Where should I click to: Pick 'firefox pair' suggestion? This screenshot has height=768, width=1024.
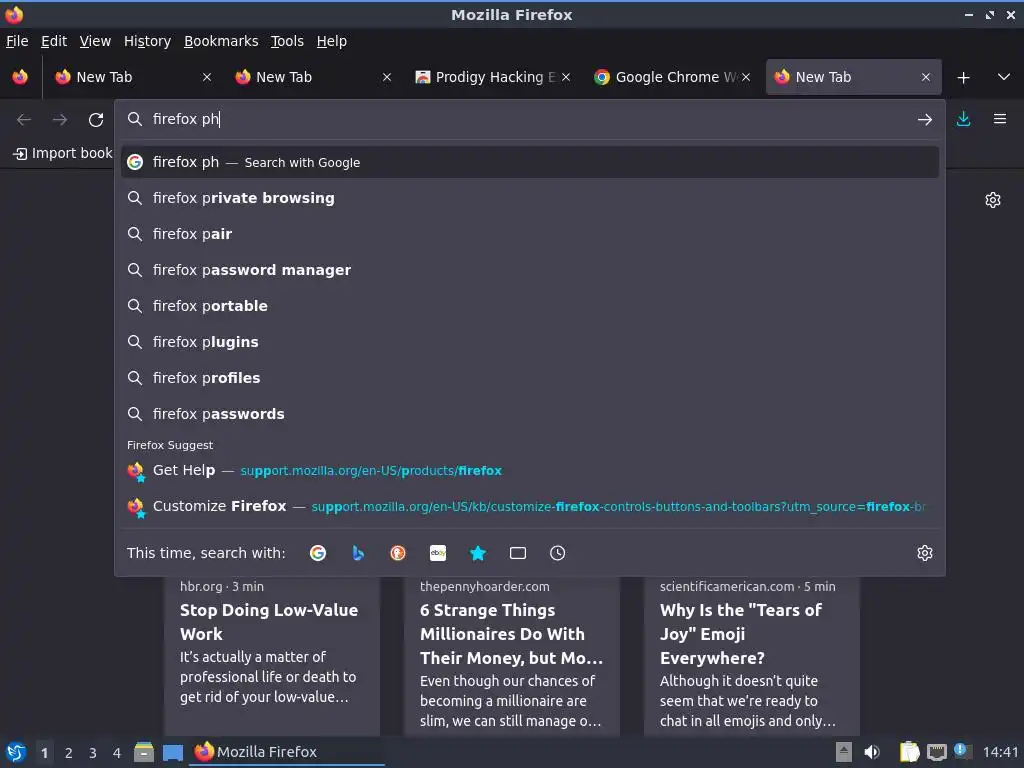[x=530, y=234]
